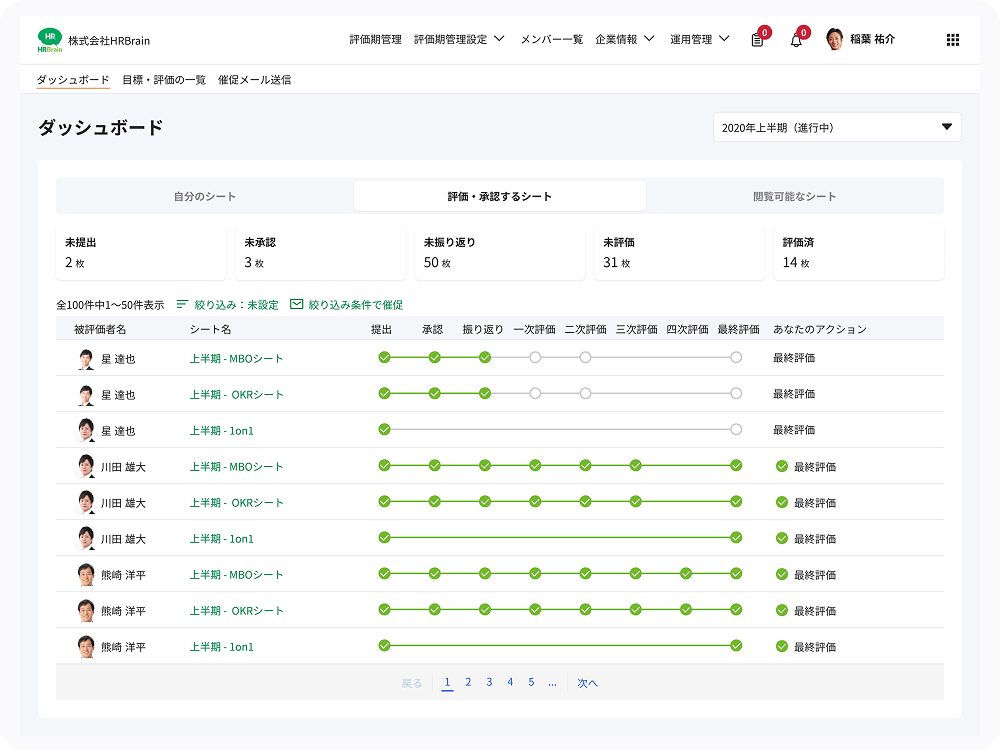Click the 一次評価 step circle in 星 達也's MBOシート row

click(535, 358)
